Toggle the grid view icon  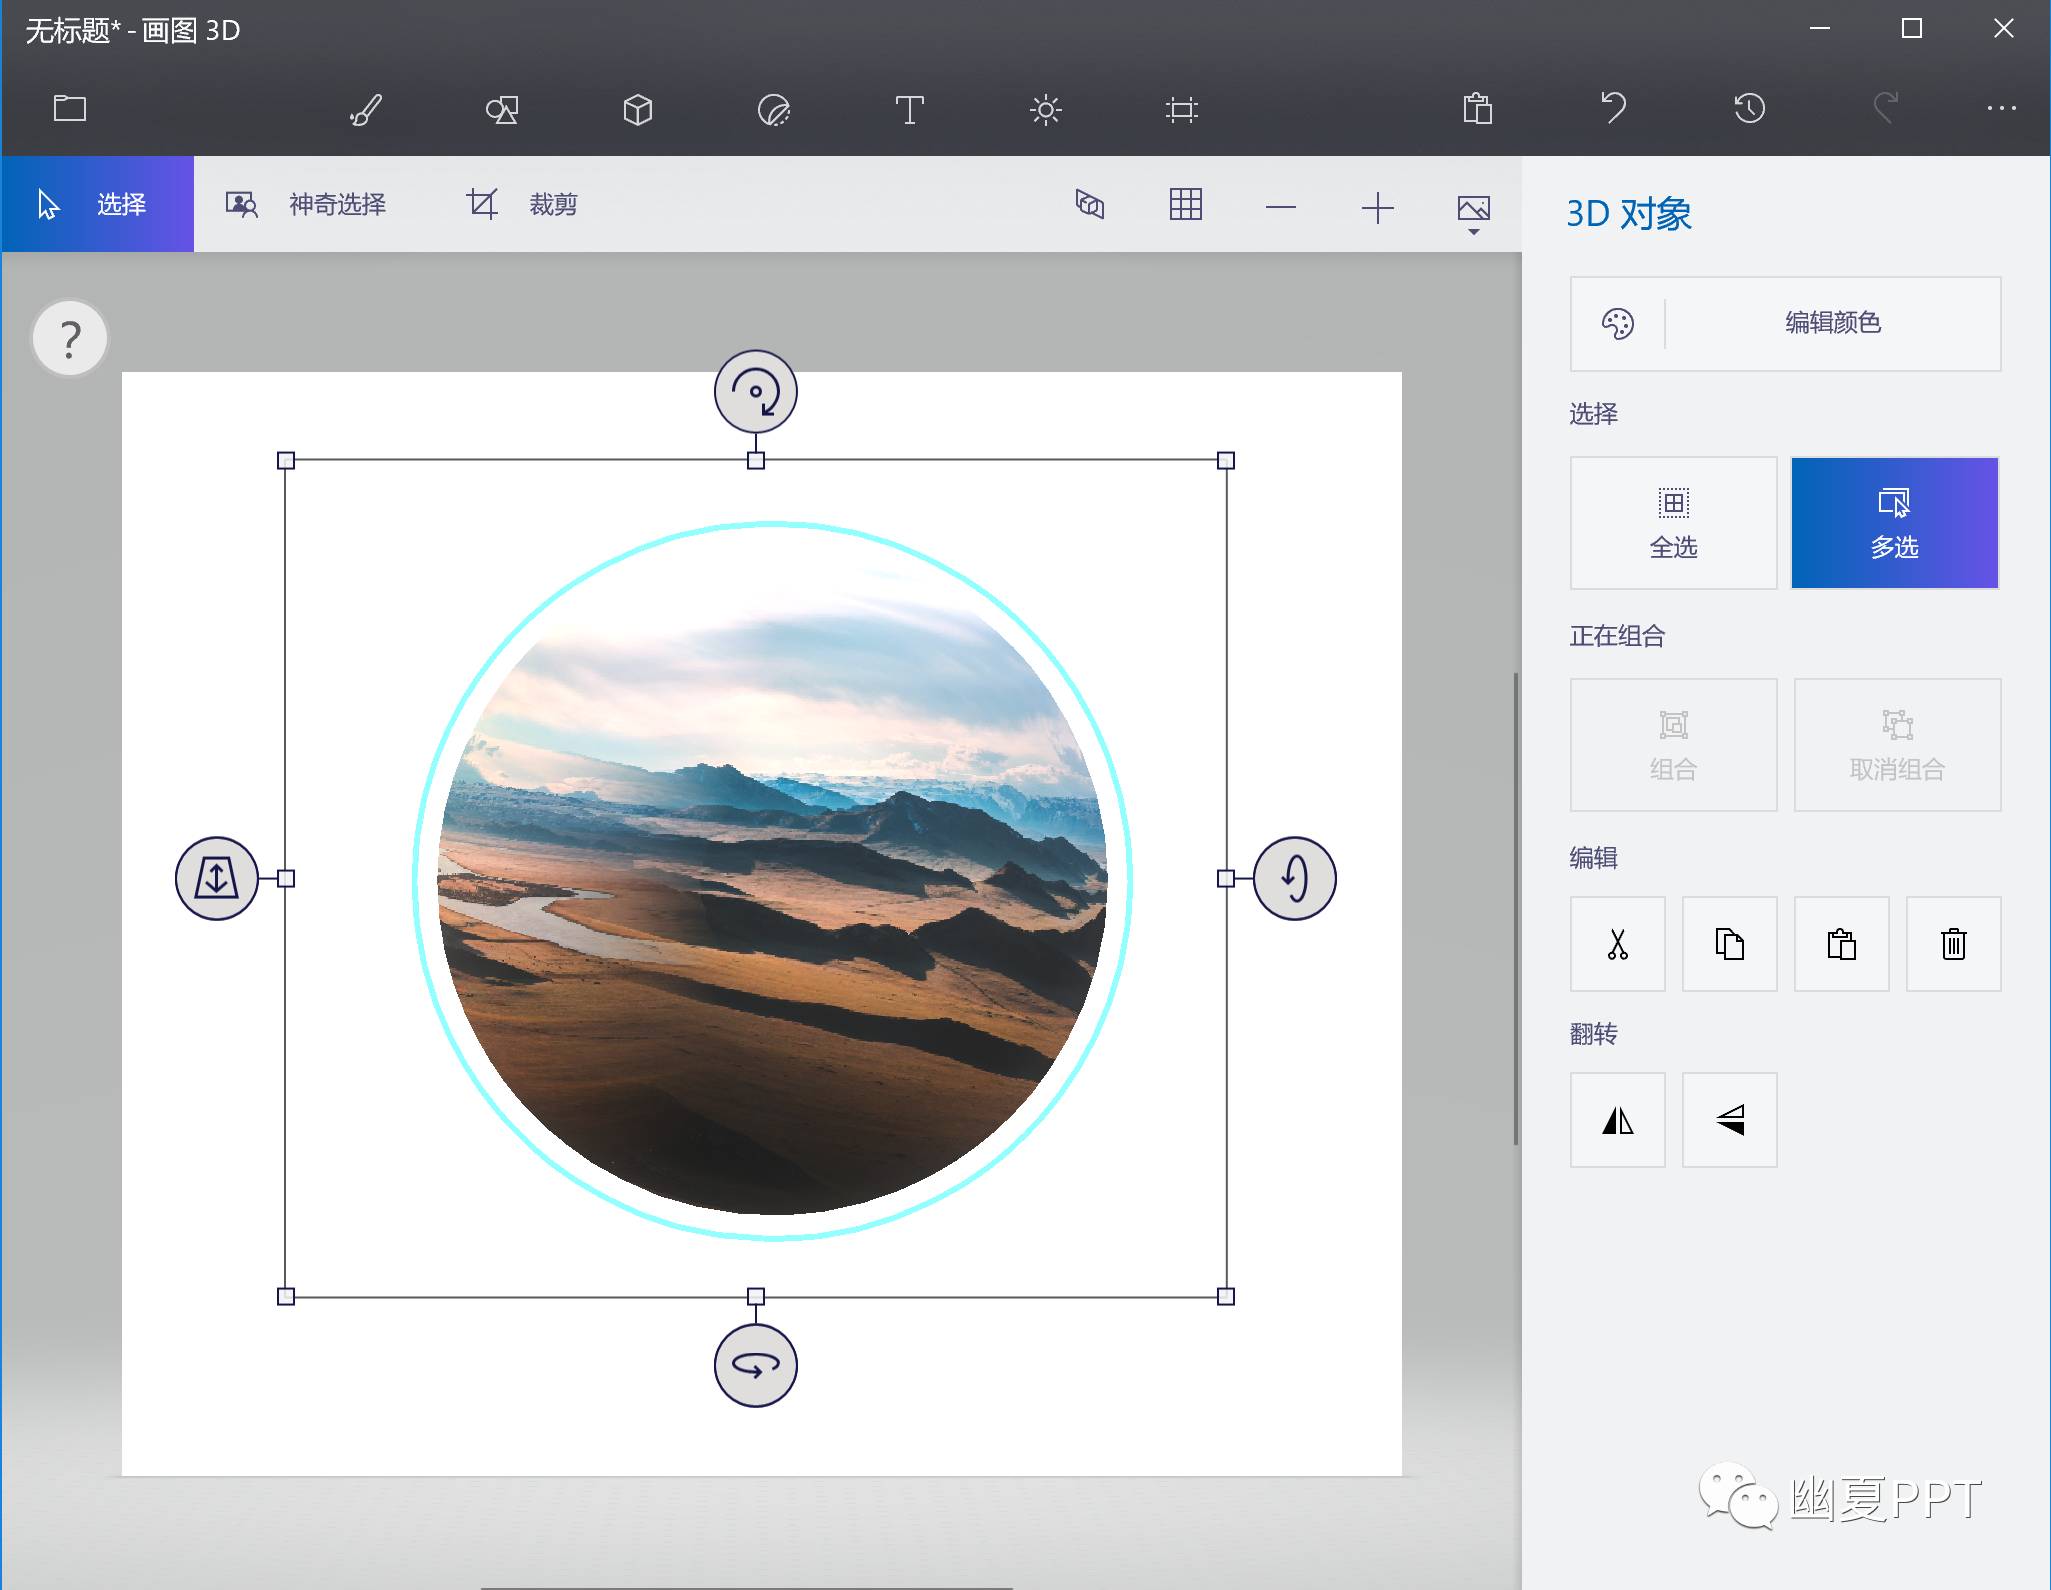pyautogui.click(x=1185, y=205)
